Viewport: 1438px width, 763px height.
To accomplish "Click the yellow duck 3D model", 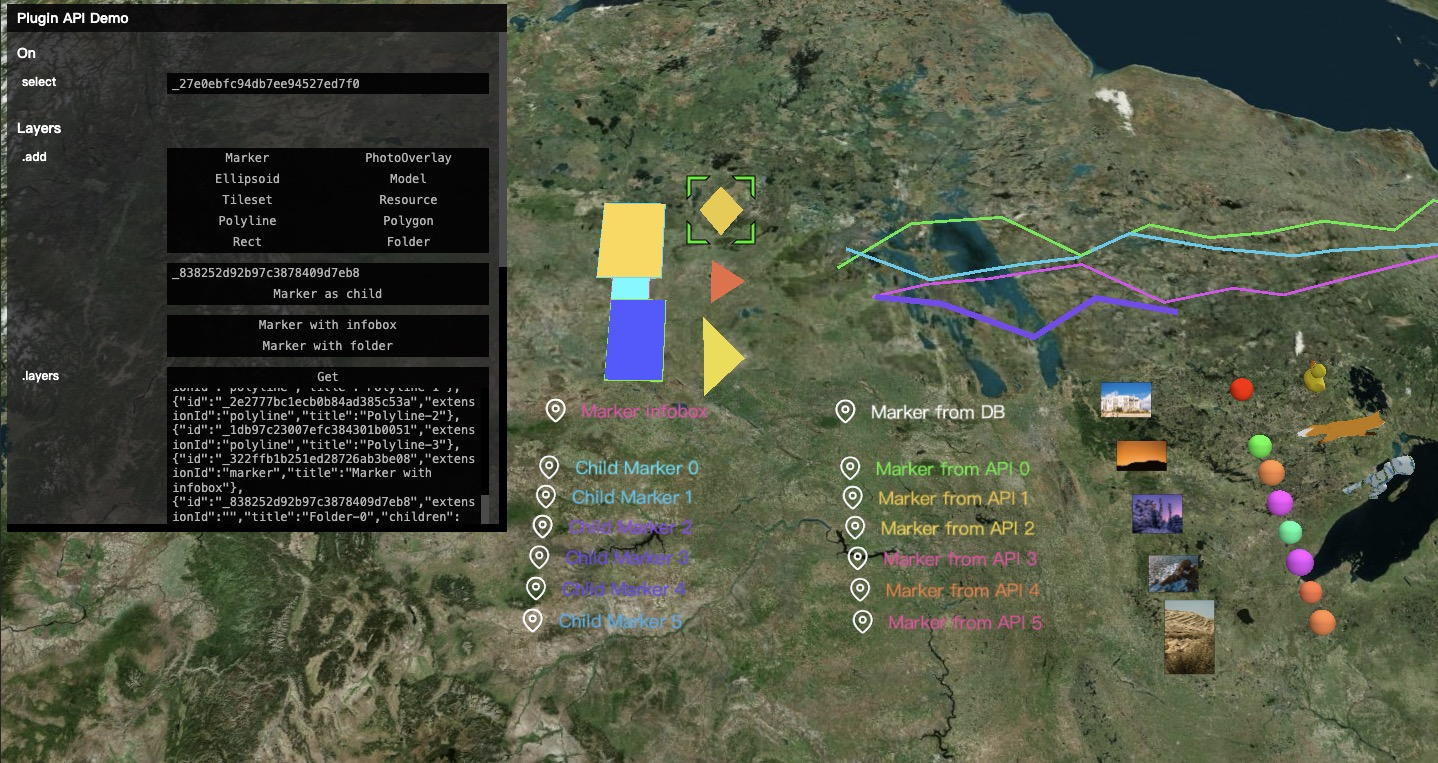I will pyautogui.click(x=1316, y=377).
